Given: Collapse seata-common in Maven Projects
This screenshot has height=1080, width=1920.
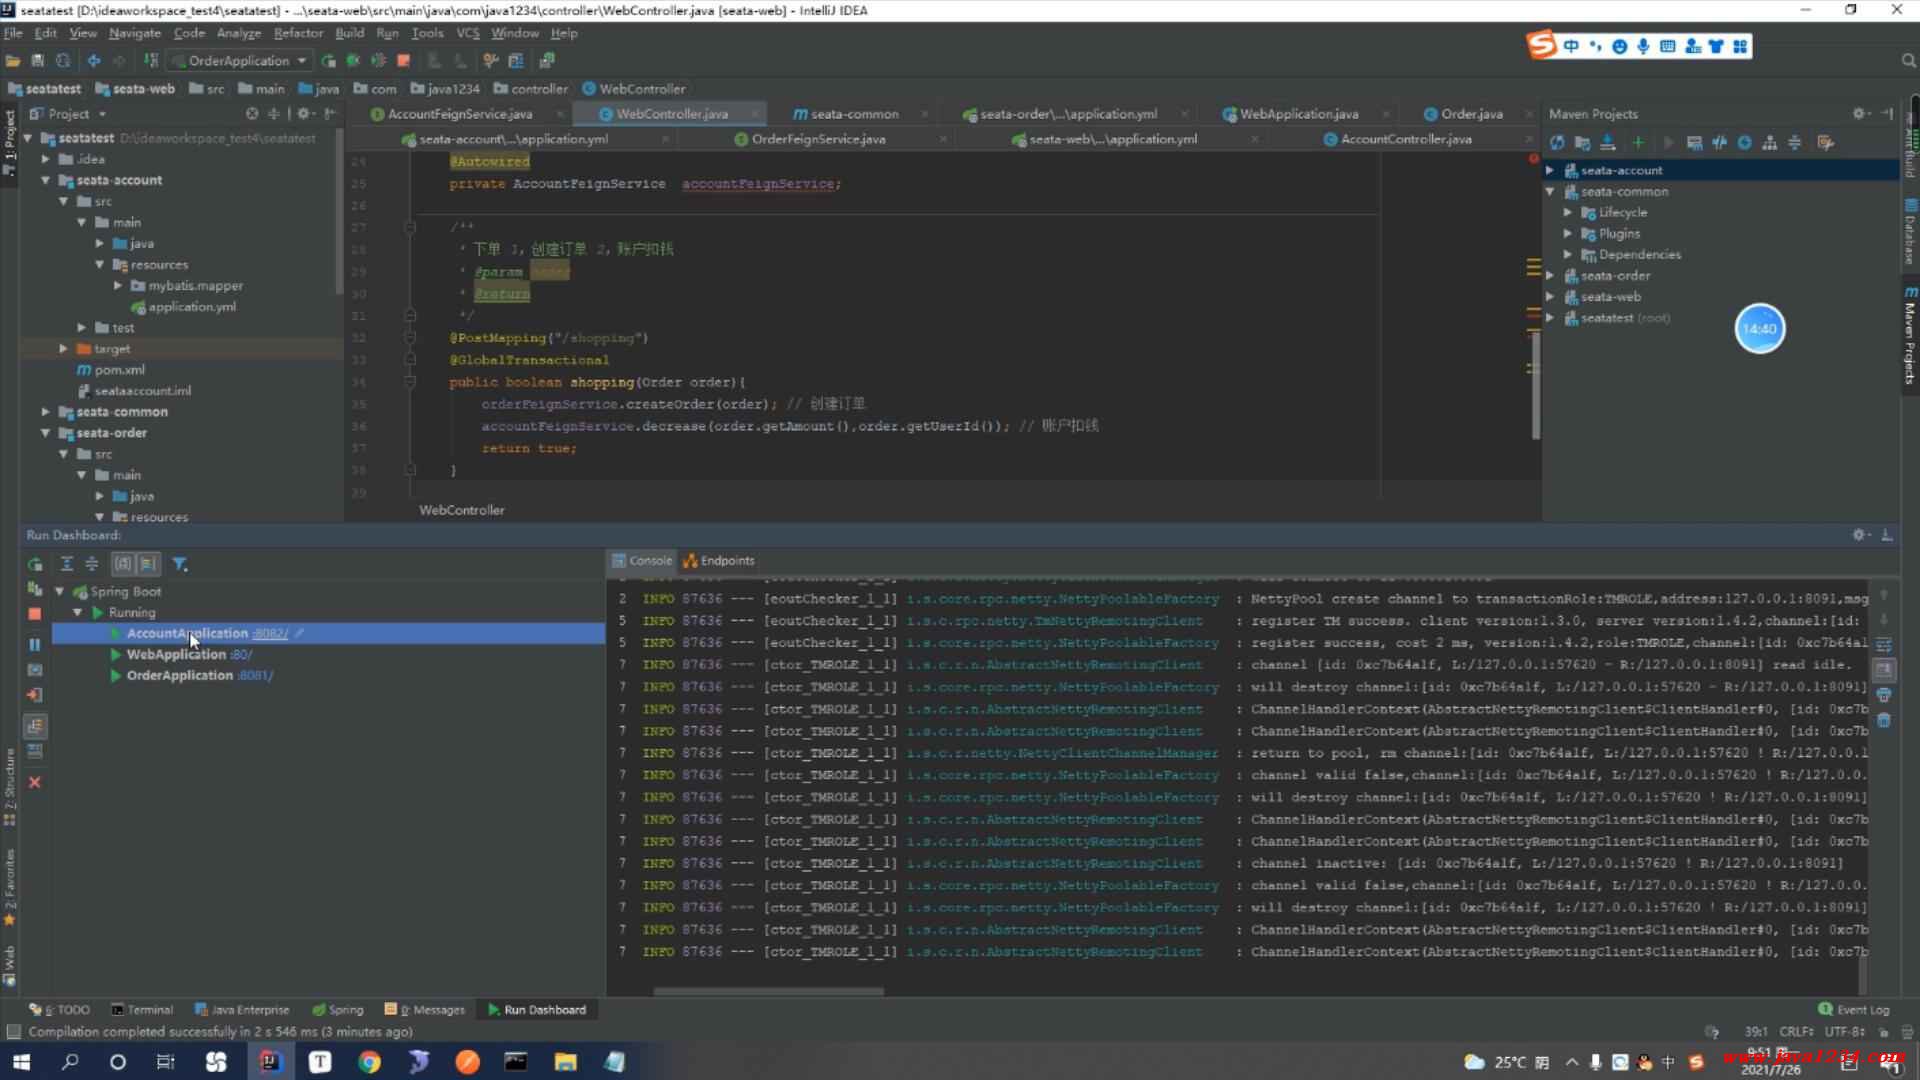Looking at the screenshot, I should point(1551,191).
